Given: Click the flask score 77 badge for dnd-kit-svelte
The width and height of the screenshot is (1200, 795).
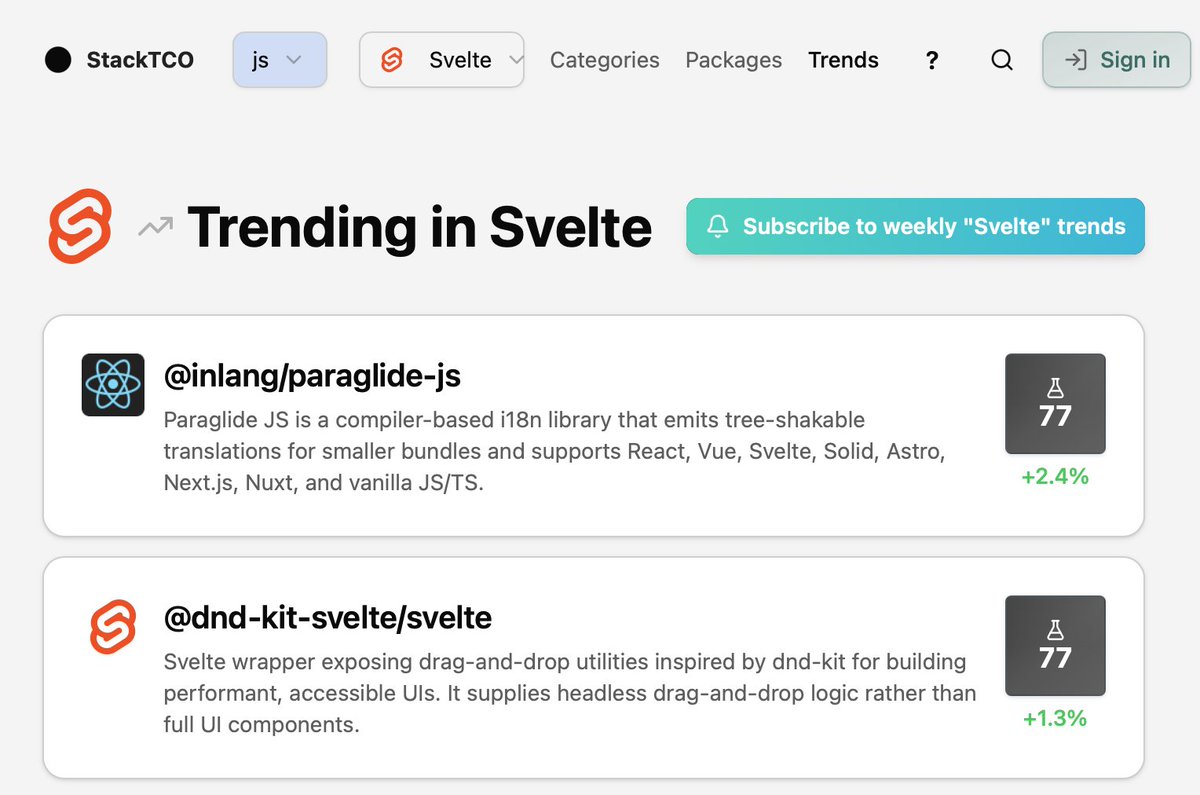Looking at the screenshot, I should [x=1055, y=646].
